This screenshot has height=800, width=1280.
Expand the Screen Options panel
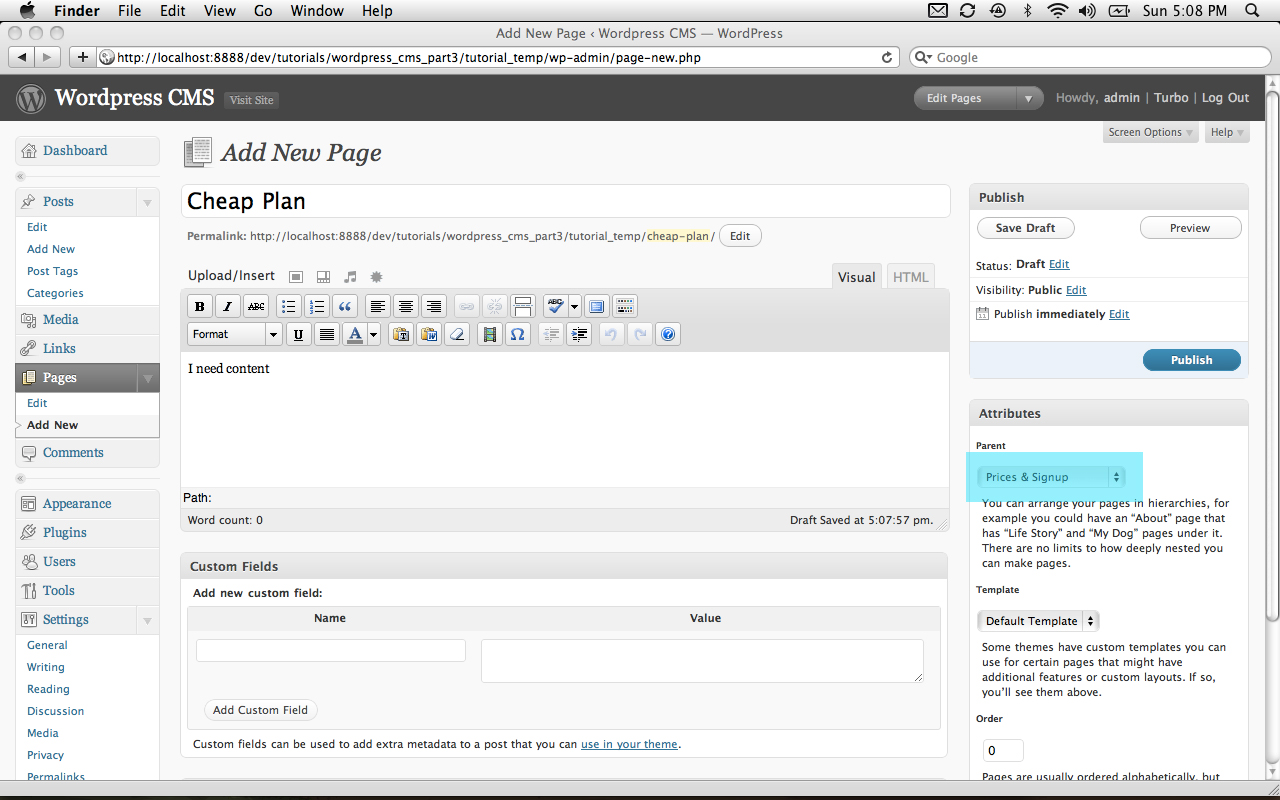(x=1151, y=132)
